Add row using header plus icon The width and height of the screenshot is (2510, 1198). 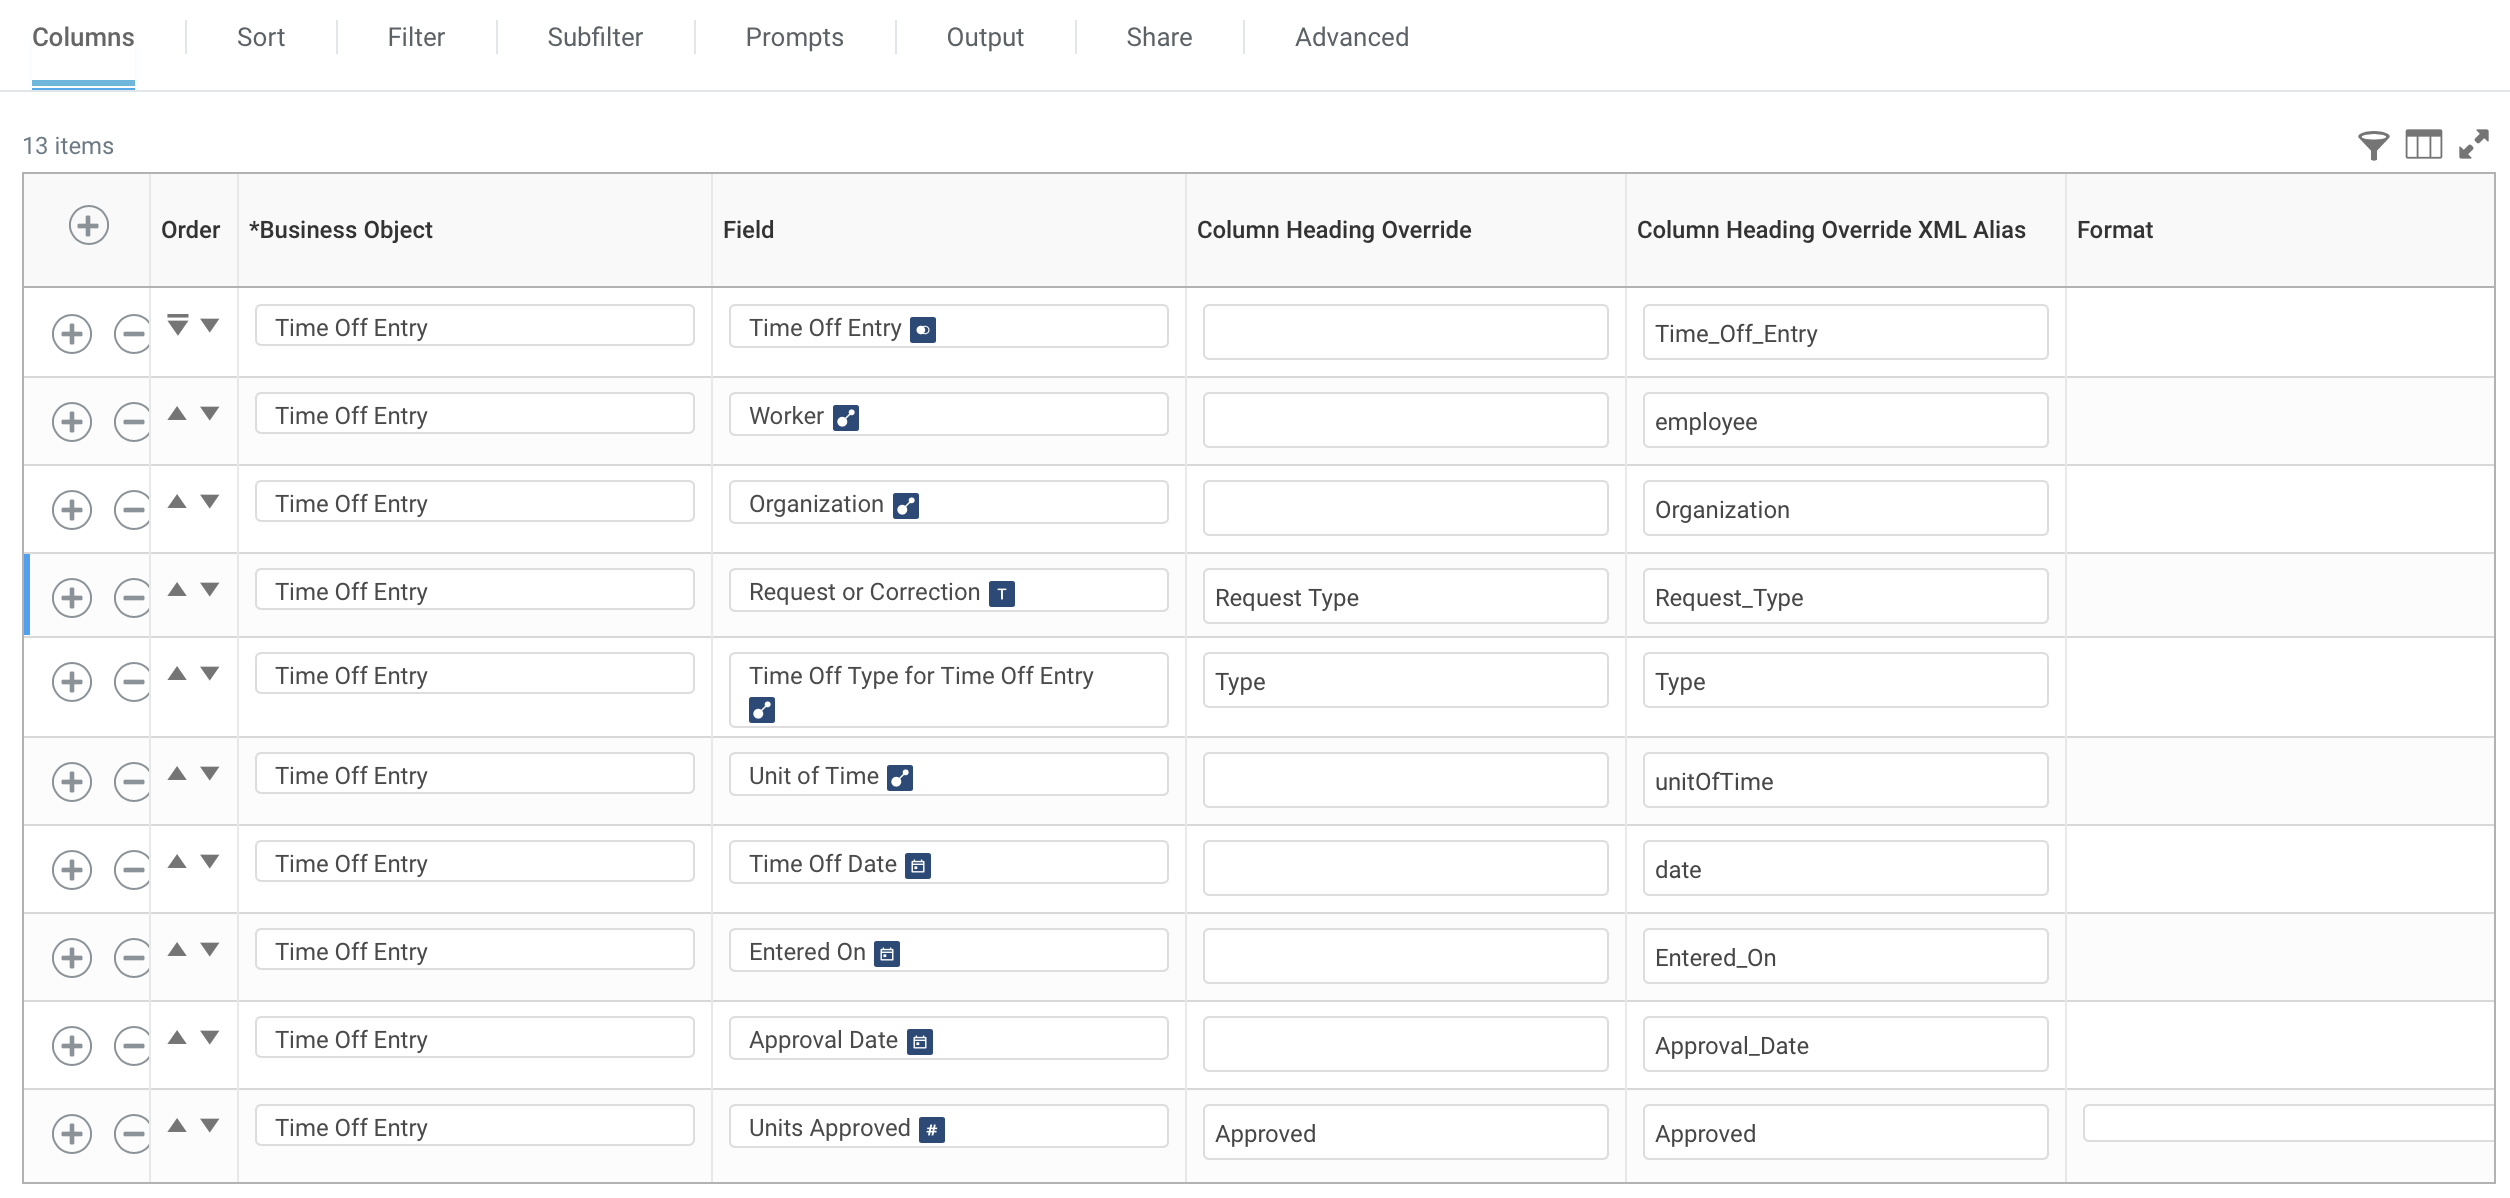click(x=88, y=226)
